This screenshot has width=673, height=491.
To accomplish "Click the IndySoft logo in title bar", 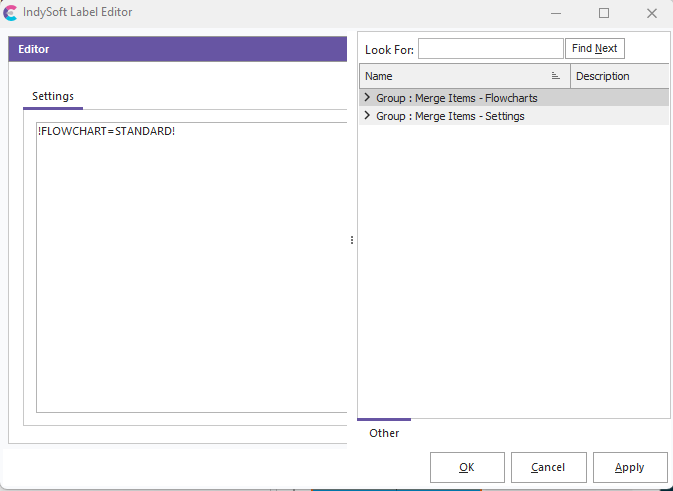I will coord(10,13).
